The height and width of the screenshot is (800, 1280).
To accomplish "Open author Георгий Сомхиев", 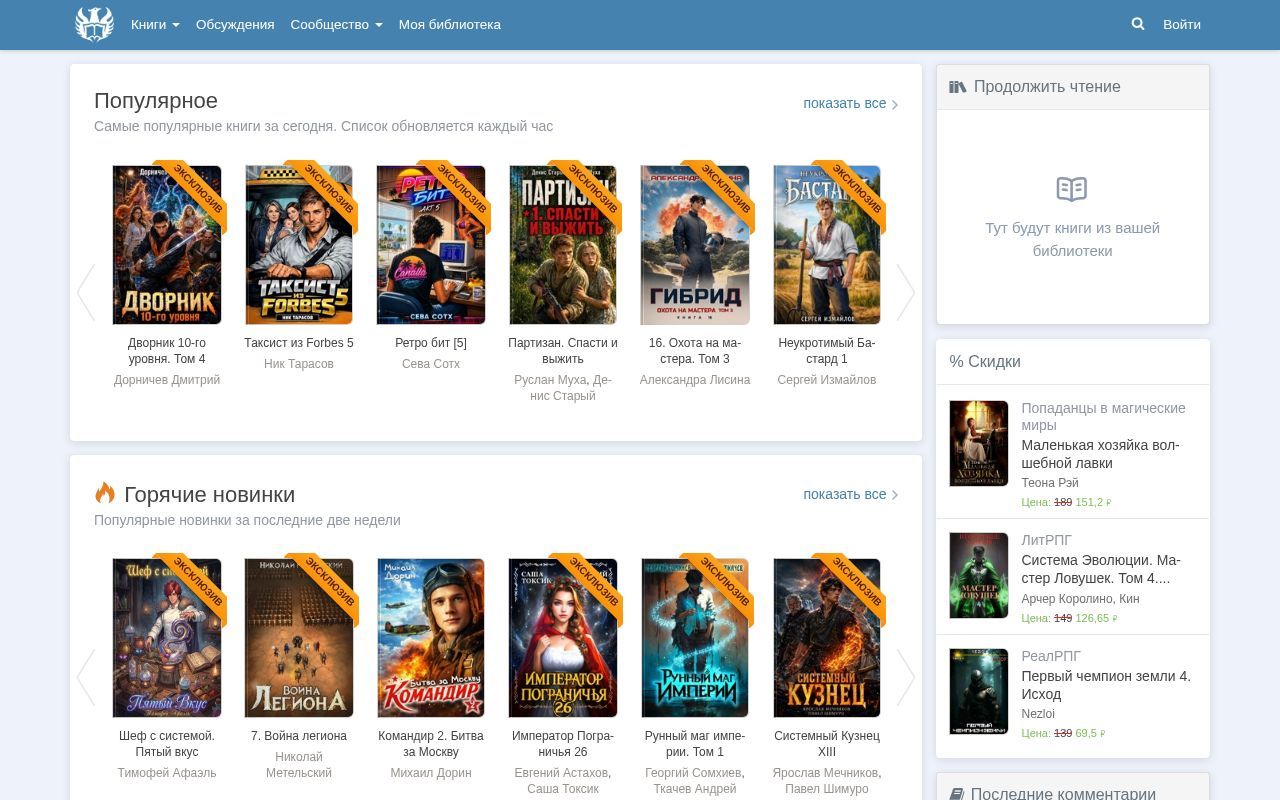I will click(693, 773).
